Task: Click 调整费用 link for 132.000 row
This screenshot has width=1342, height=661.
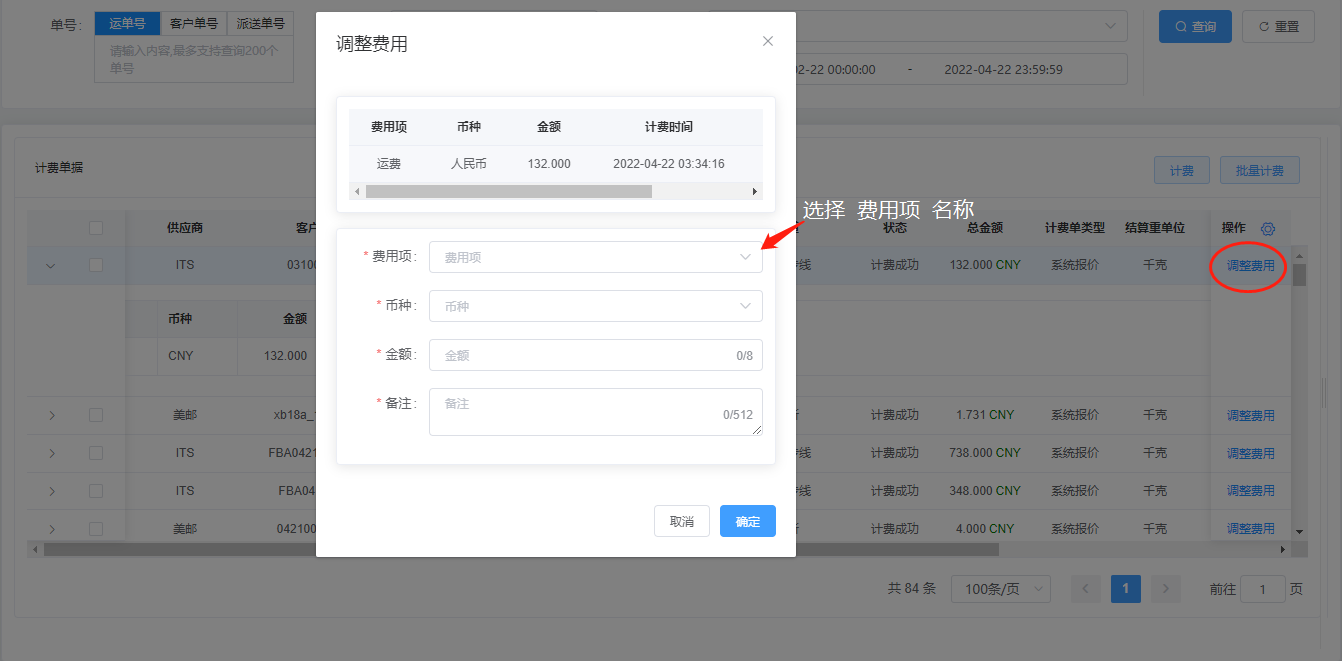Action: [x=1250, y=266]
